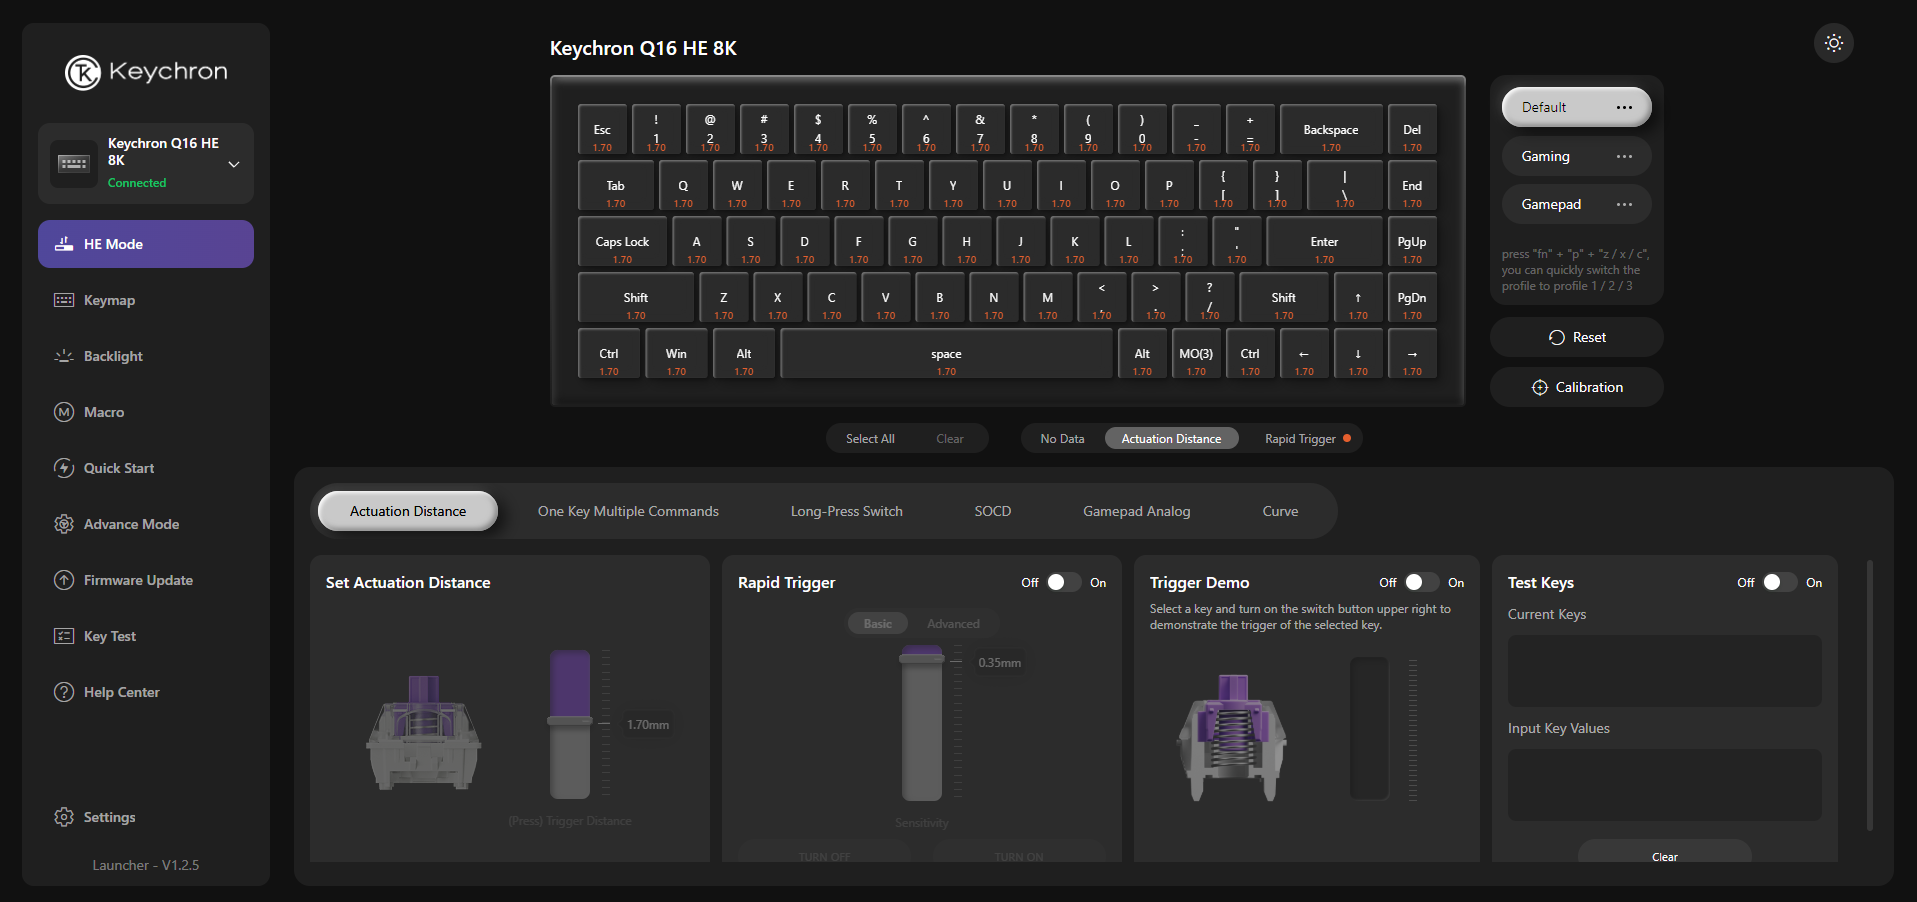
Task: Click the Input Key Values field
Action: pyautogui.click(x=1665, y=785)
